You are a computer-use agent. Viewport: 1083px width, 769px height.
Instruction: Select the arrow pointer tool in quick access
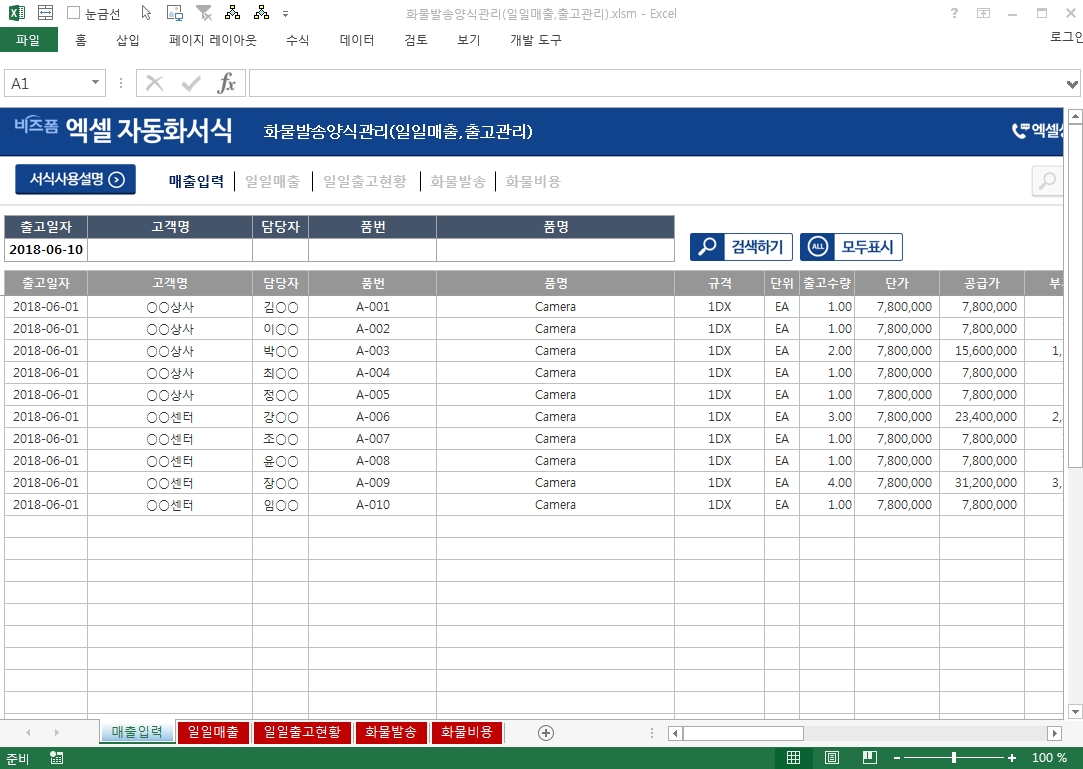146,14
